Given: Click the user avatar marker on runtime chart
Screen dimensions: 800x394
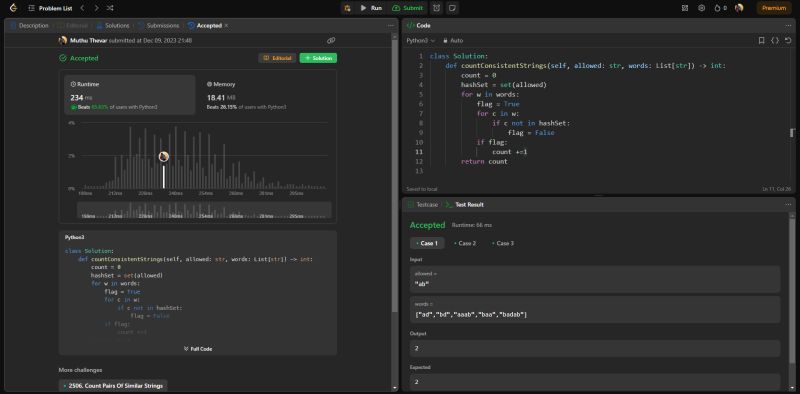Looking at the screenshot, I should (164, 157).
